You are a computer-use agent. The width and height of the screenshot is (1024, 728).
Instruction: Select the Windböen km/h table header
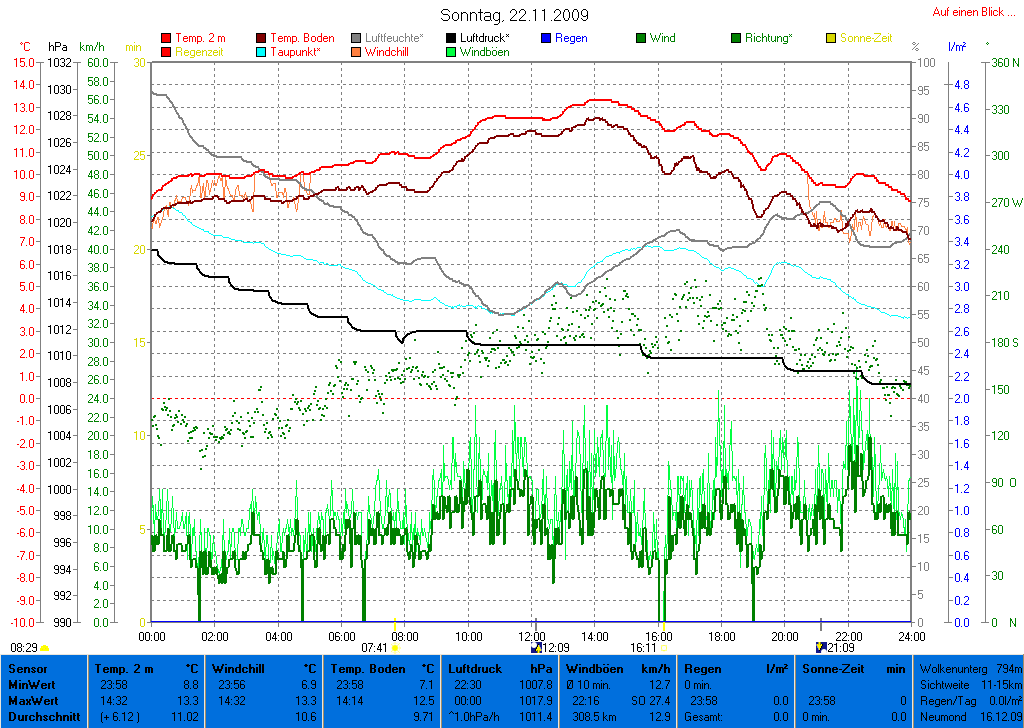[x=616, y=668]
